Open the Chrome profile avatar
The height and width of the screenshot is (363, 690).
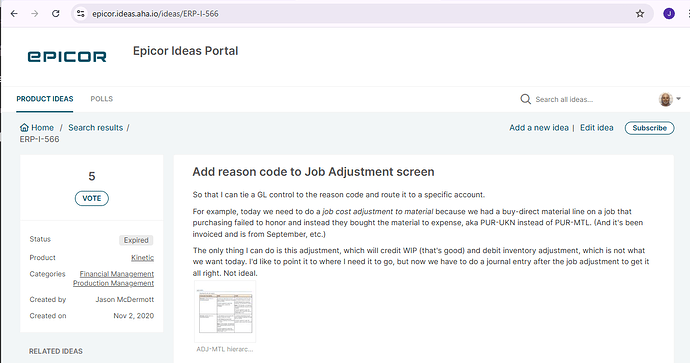click(669, 14)
